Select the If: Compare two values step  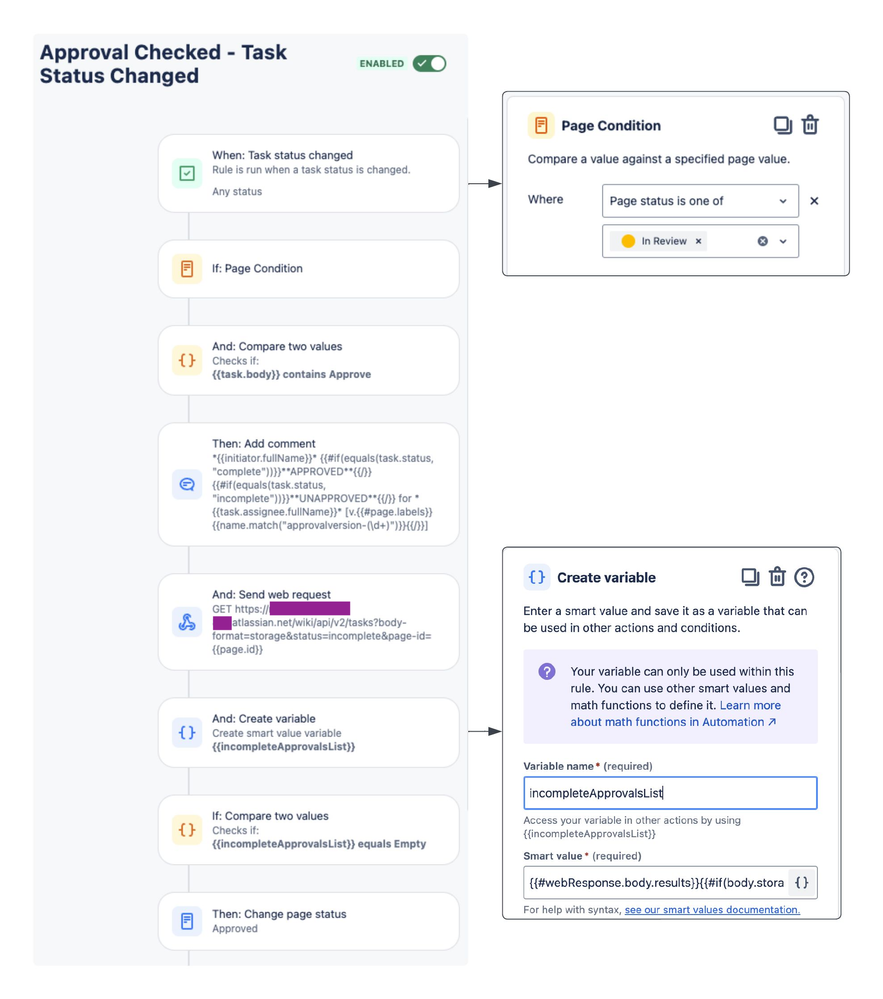pos(309,830)
